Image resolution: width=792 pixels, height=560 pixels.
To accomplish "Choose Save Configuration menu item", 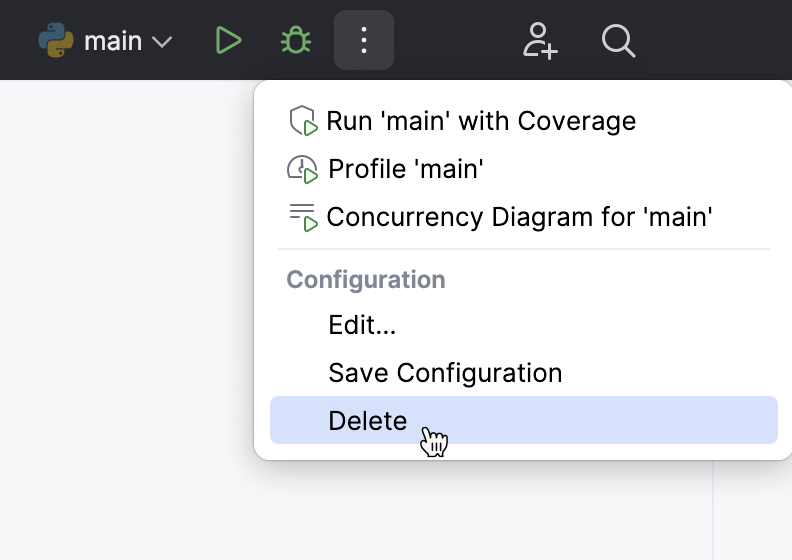I will (445, 373).
